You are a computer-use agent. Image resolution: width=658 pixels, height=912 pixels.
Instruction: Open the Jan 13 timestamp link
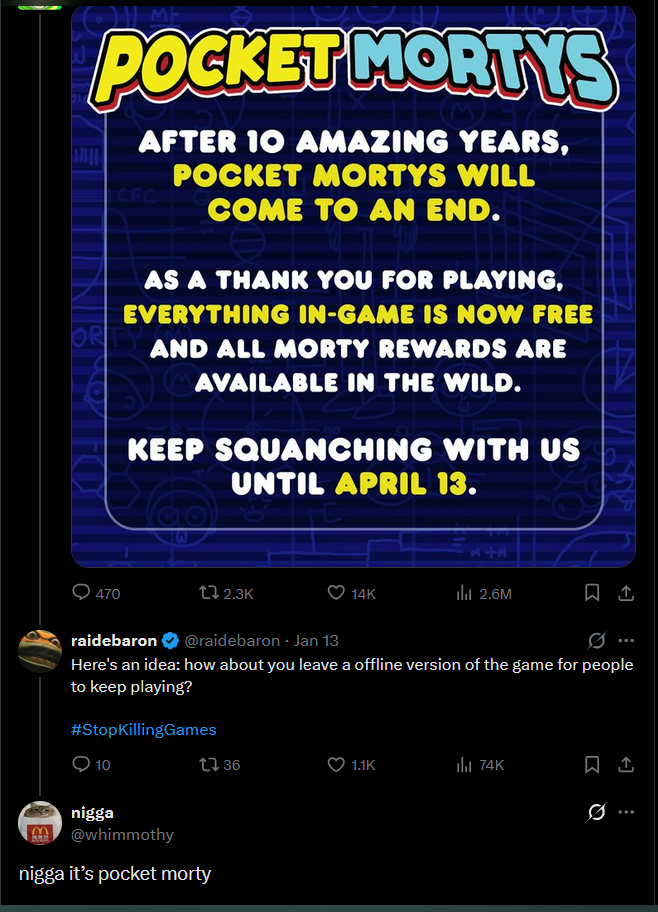pos(316,640)
